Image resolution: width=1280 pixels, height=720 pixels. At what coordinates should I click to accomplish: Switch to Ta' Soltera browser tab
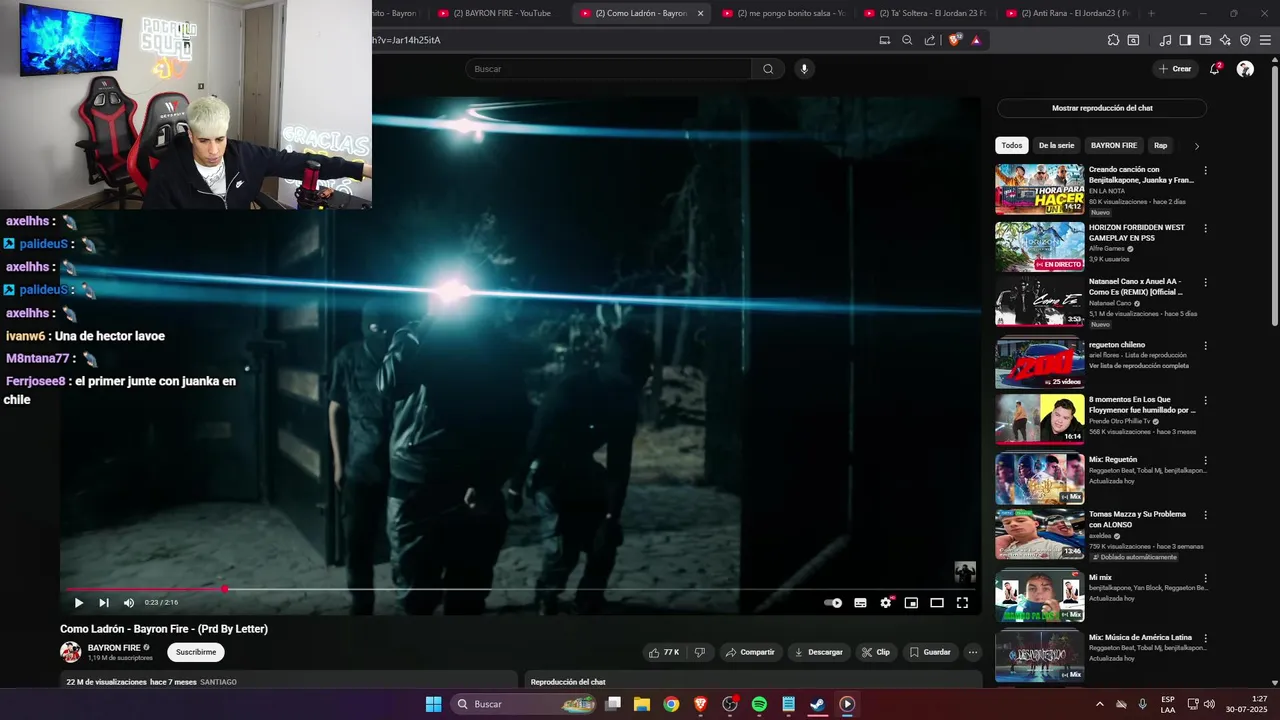(x=925, y=13)
